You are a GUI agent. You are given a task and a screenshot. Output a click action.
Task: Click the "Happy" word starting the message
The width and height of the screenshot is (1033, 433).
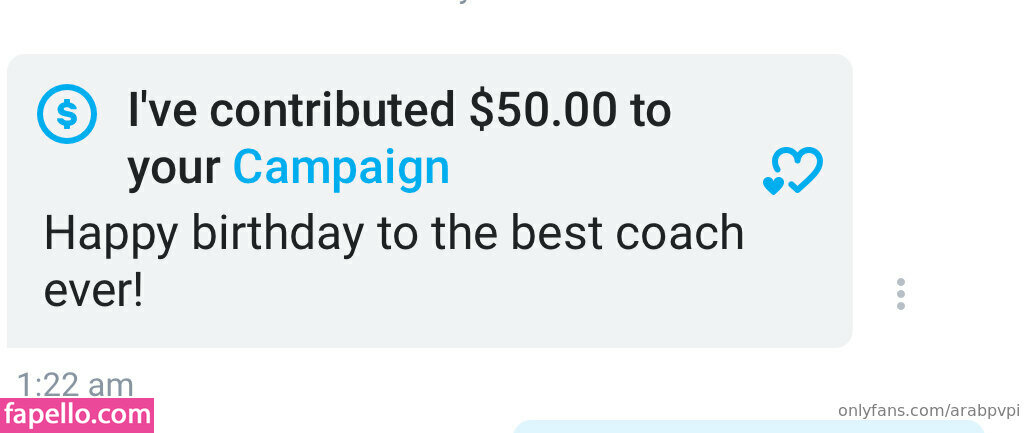[x=111, y=235]
